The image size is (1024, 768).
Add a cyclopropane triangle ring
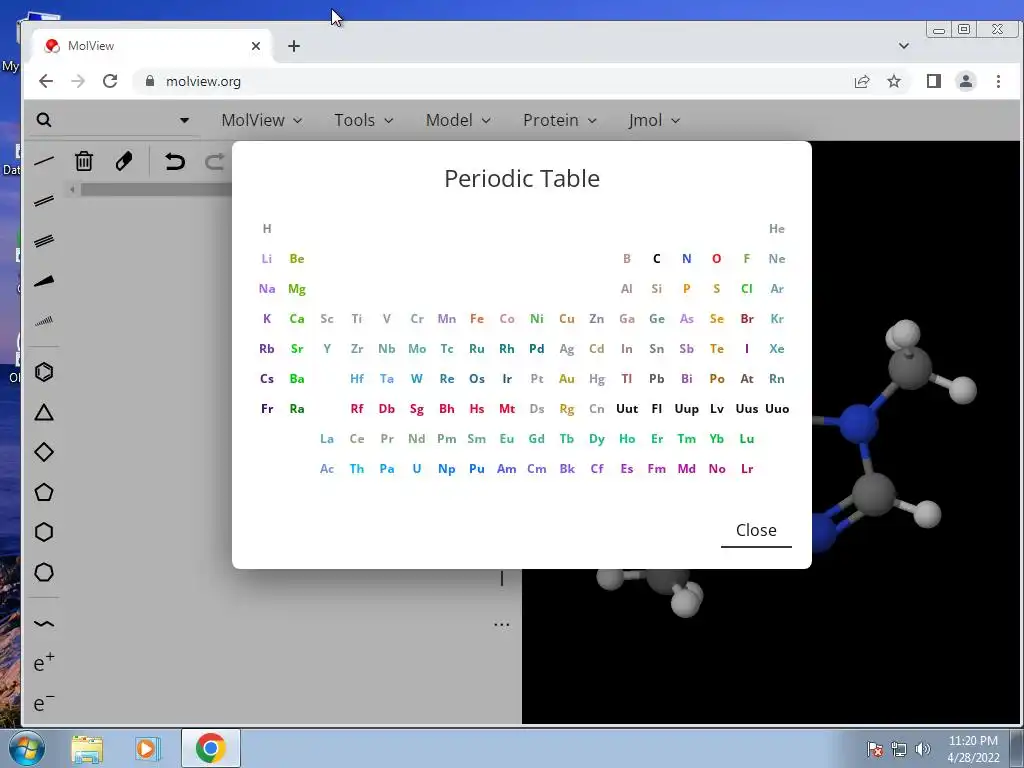coord(44,412)
